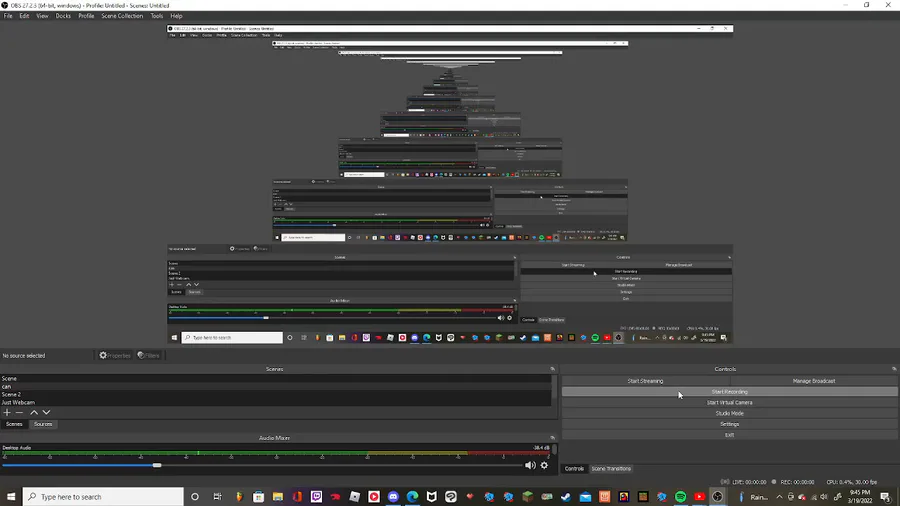Open YouTube icon in taskbar
900x506 pixels.
700,497
